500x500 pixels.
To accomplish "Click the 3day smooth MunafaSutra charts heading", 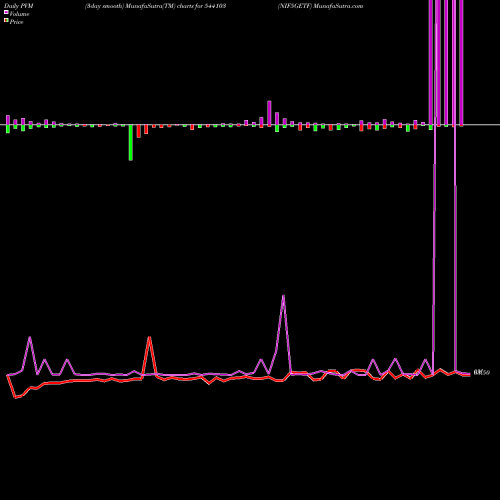I will (x=155, y=6).
